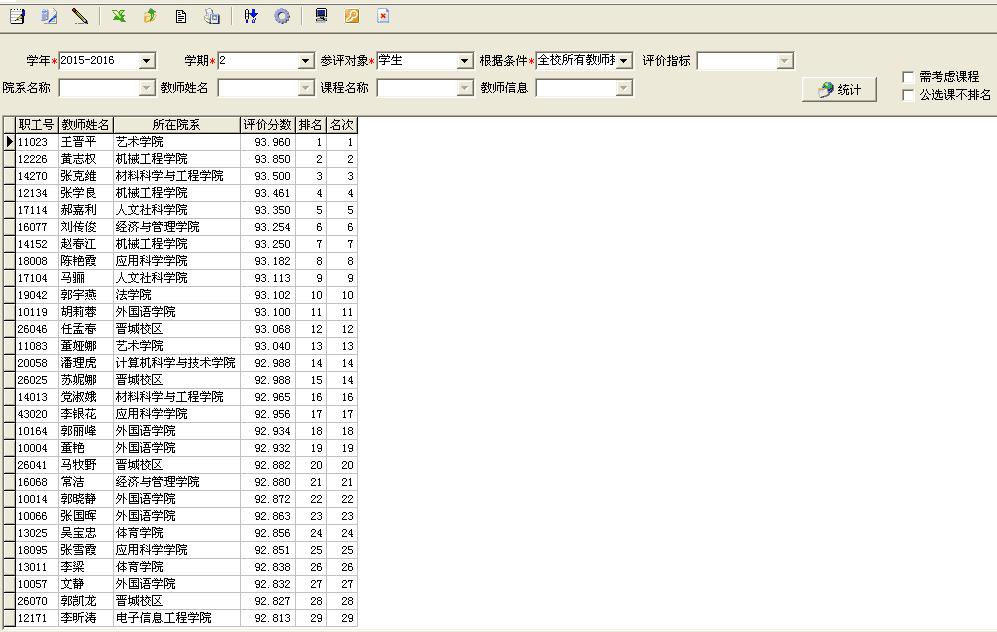Click the 评价分数 column header

(267, 125)
